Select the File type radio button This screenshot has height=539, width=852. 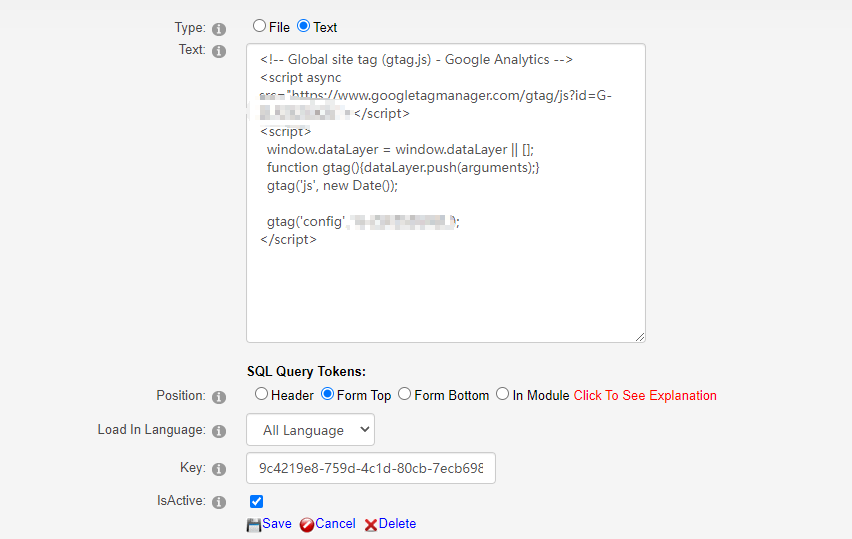coord(260,26)
